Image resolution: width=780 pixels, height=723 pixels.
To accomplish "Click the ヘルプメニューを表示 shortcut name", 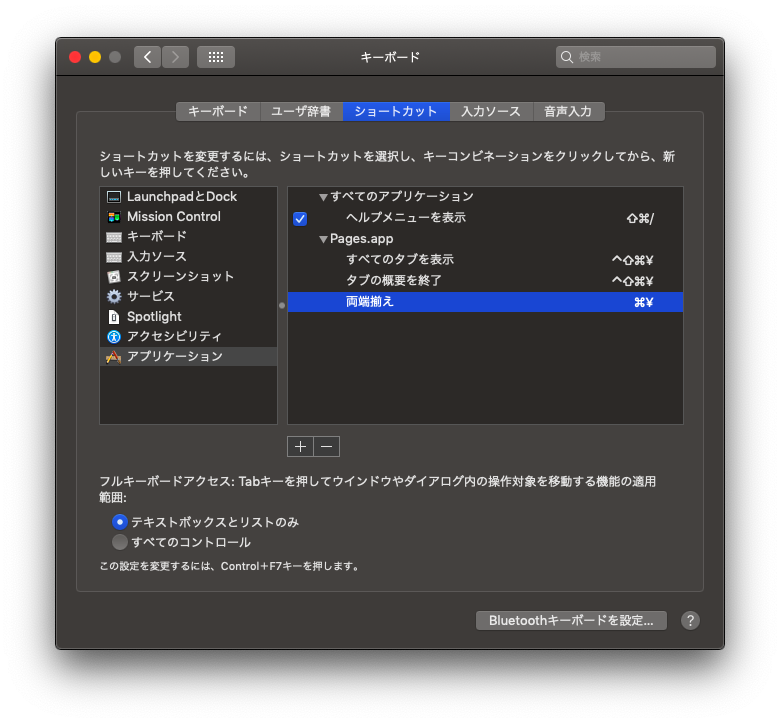I will (x=406, y=218).
